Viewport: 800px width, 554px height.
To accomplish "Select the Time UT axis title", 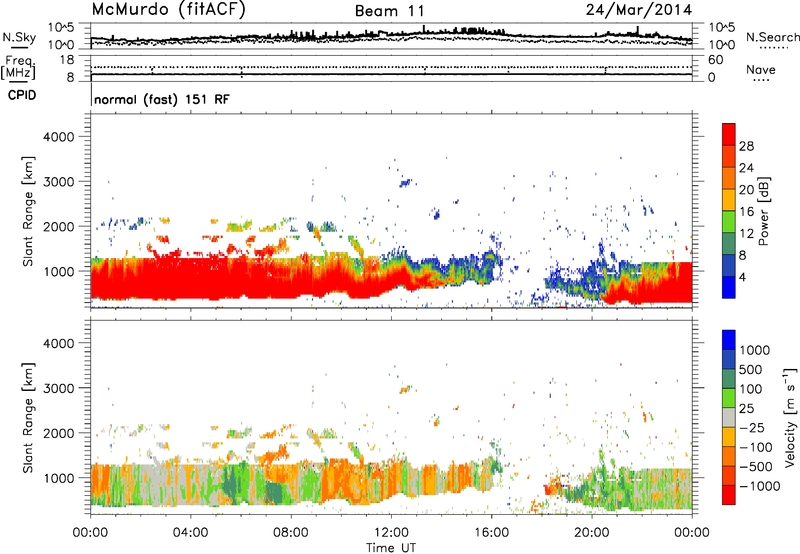I will point(391,548).
